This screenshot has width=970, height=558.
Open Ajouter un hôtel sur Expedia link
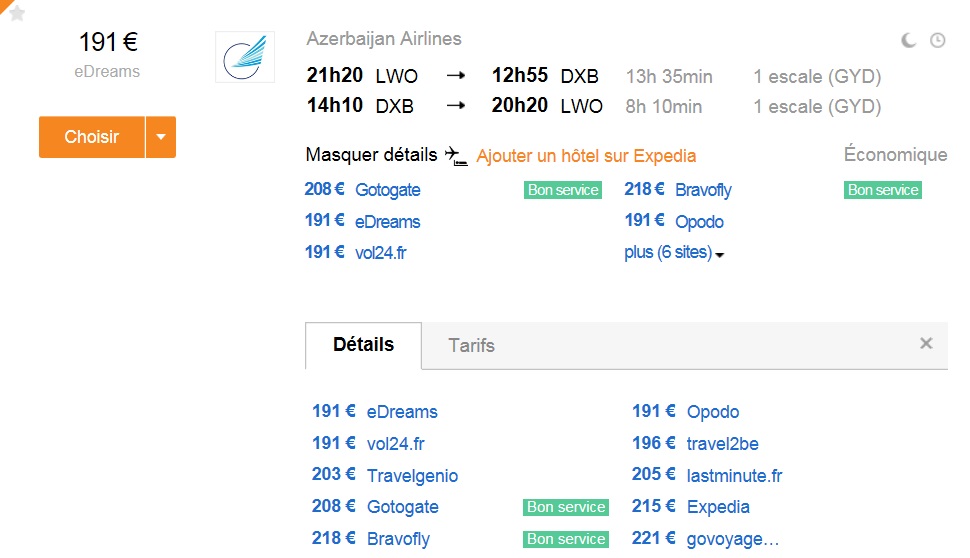(x=586, y=156)
